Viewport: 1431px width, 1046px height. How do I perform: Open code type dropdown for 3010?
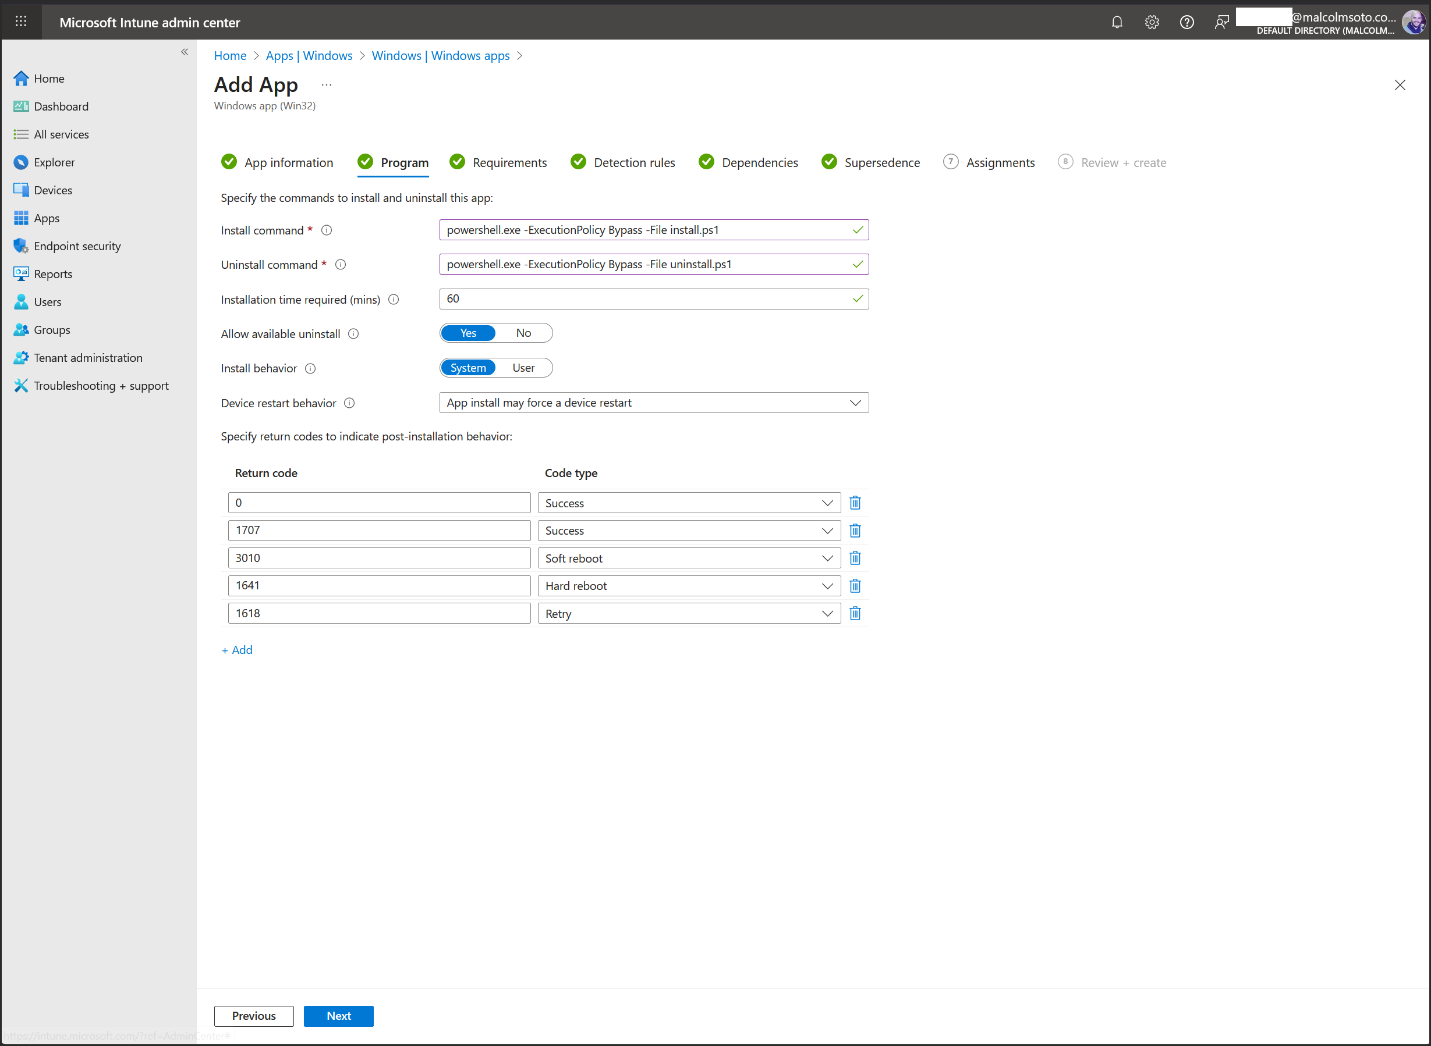pos(688,559)
